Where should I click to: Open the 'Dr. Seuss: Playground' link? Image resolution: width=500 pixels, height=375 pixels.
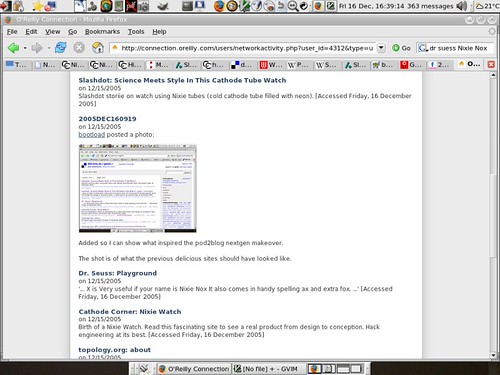(118, 273)
